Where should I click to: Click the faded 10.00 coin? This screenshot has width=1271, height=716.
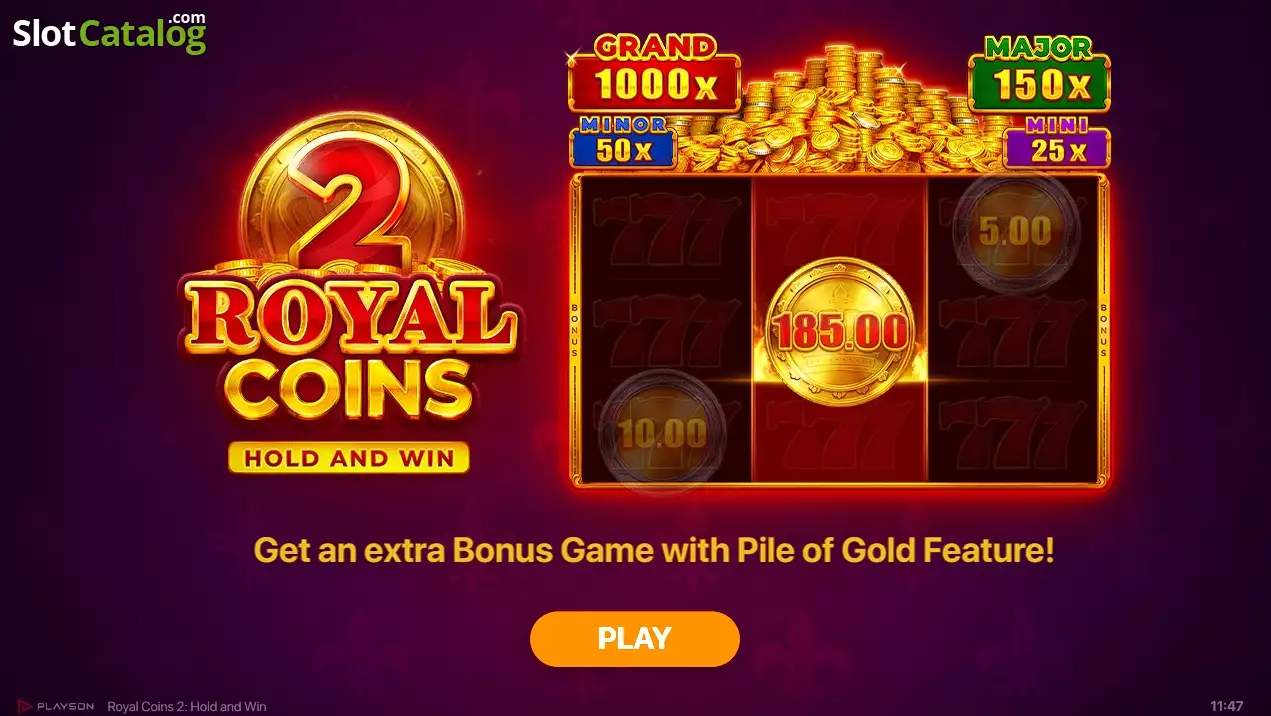point(661,433)
